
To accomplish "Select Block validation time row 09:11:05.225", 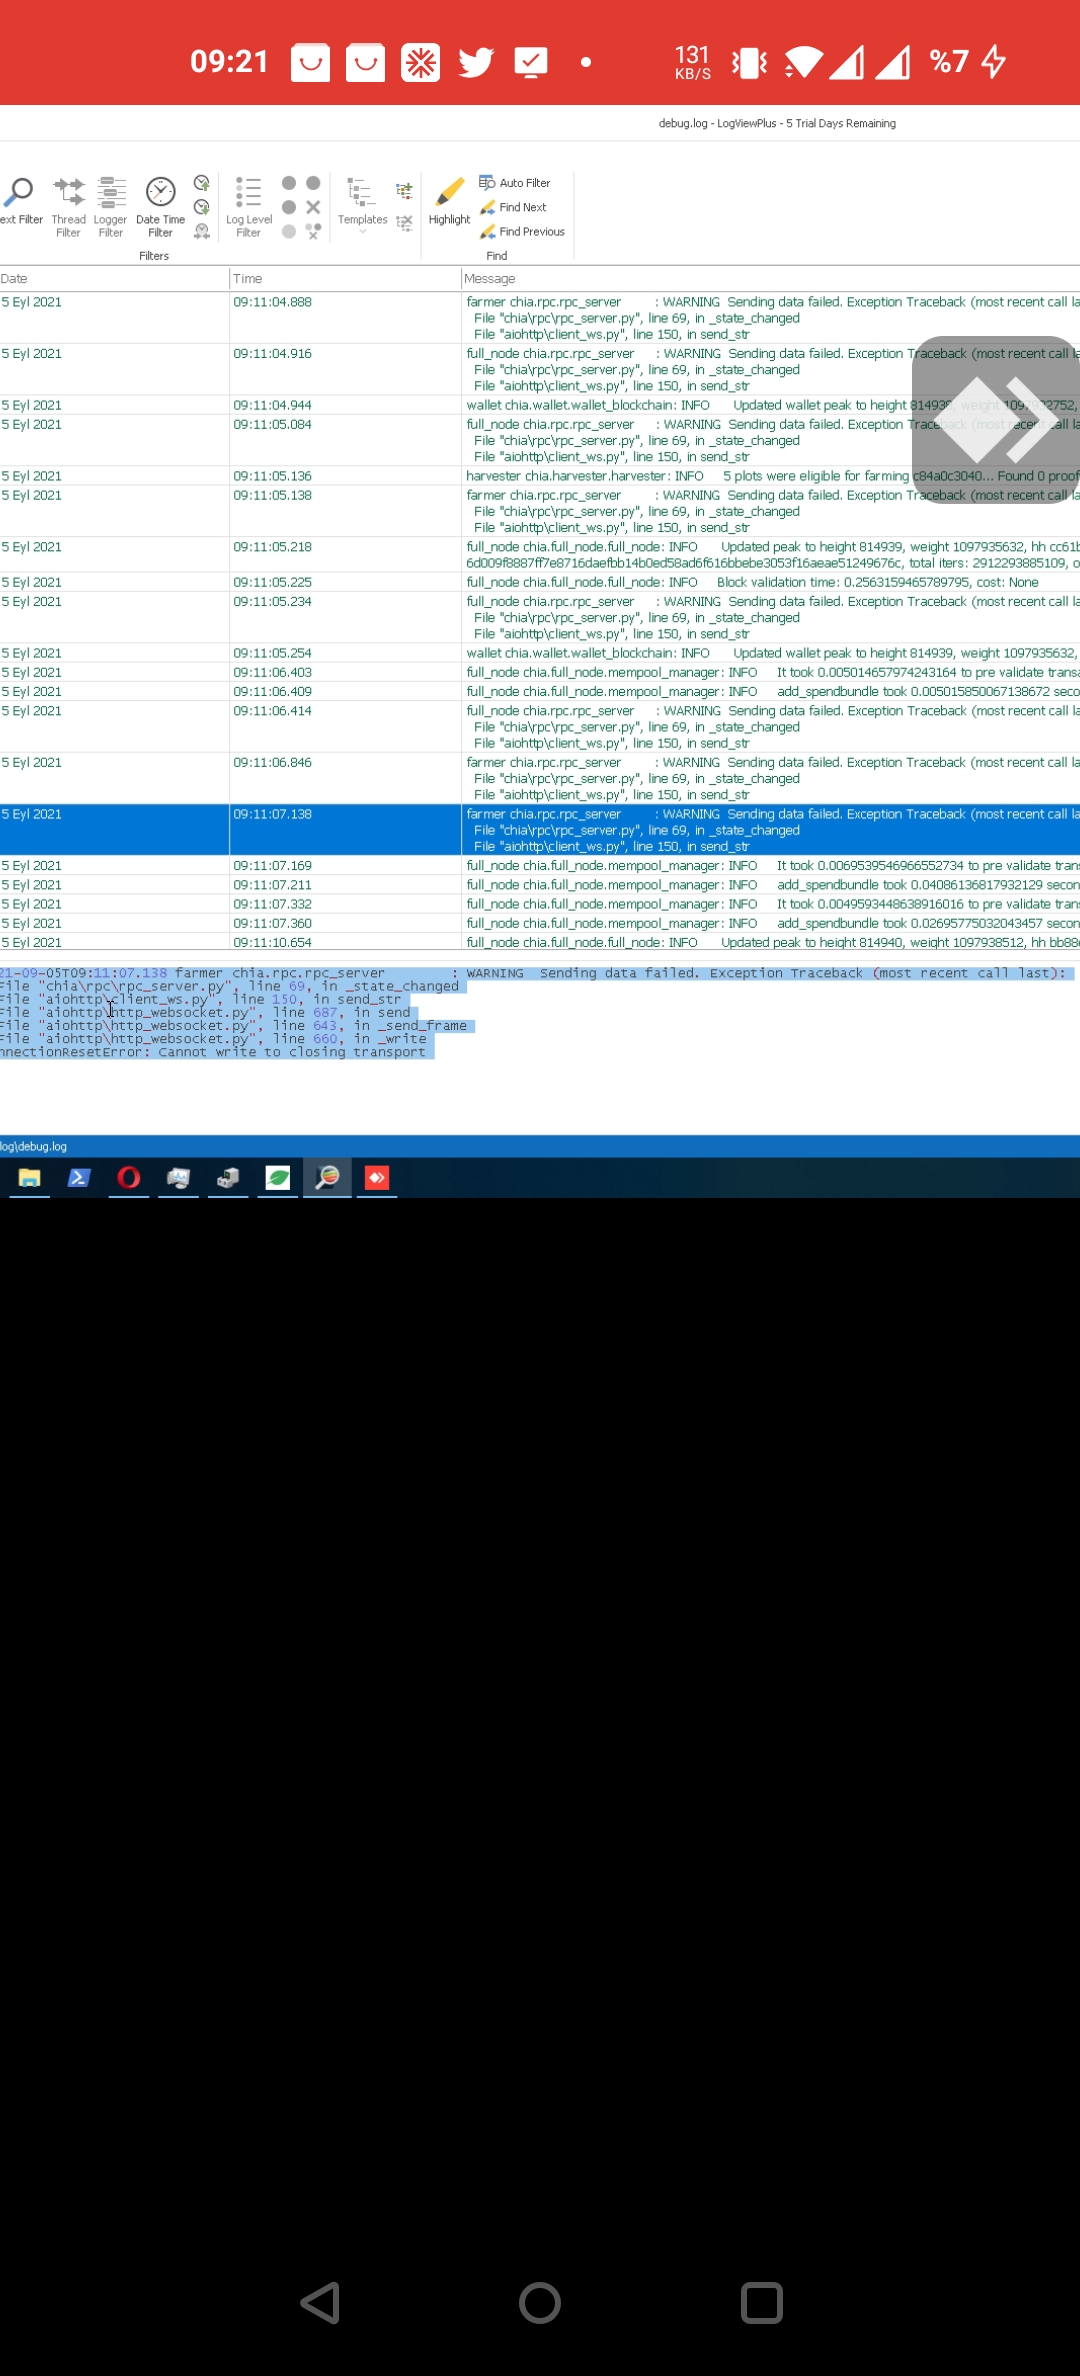I will pyautogui.click(x=540, y=582).
